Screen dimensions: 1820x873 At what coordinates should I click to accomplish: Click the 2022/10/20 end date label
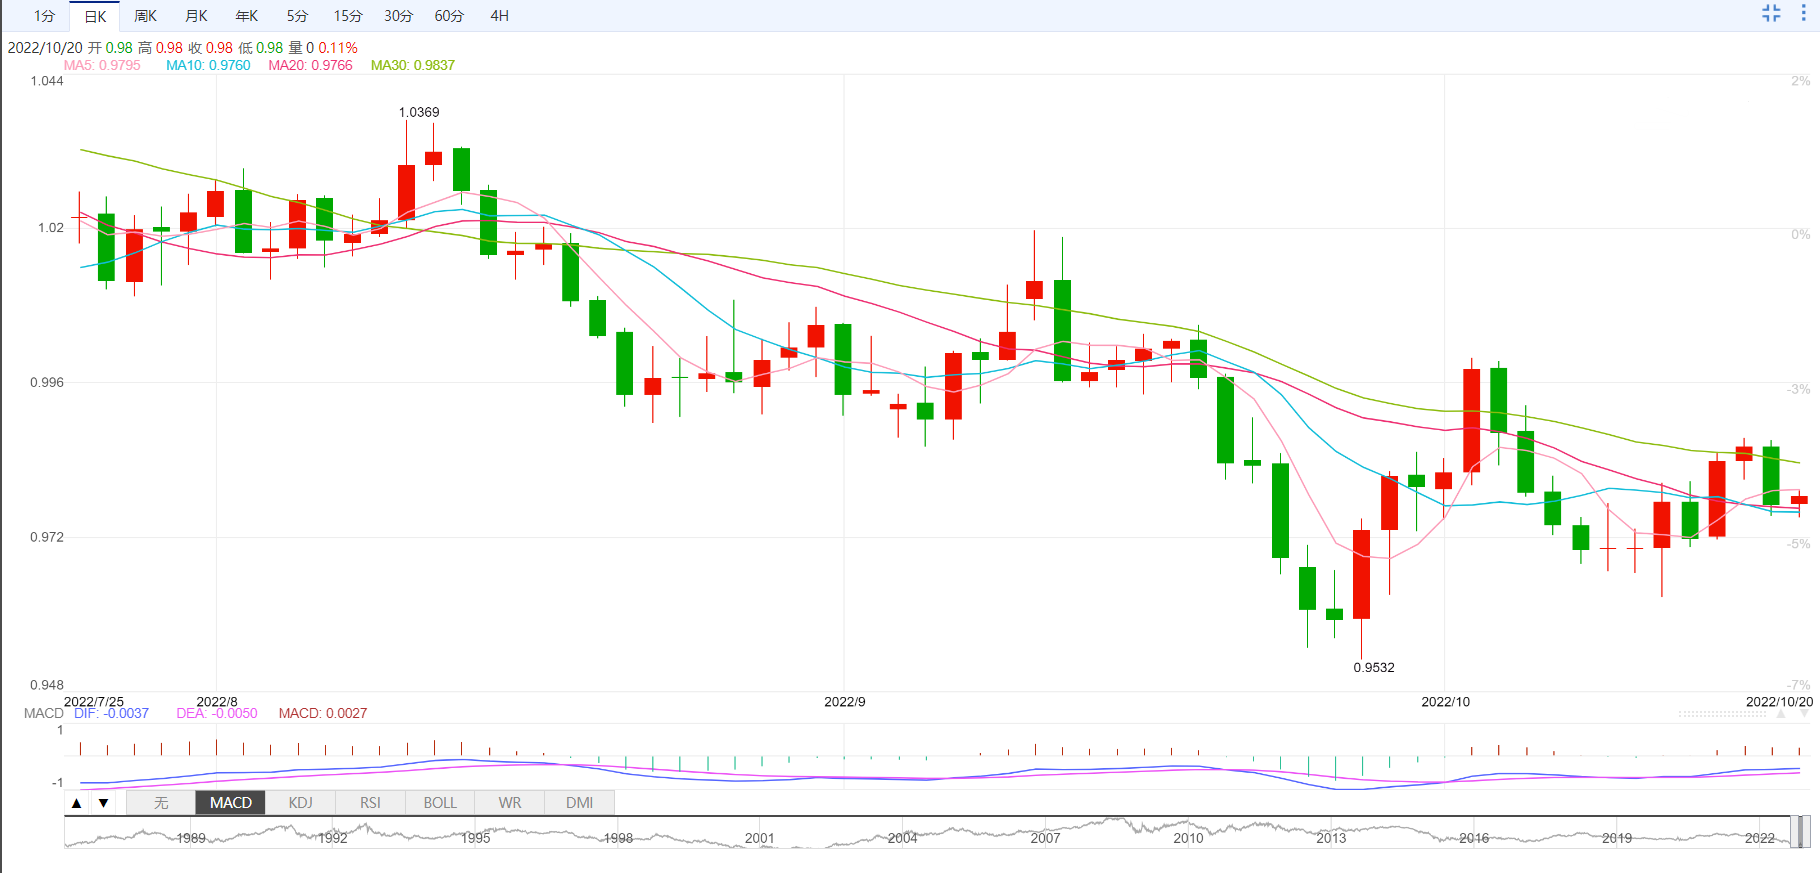(1779, 702)
